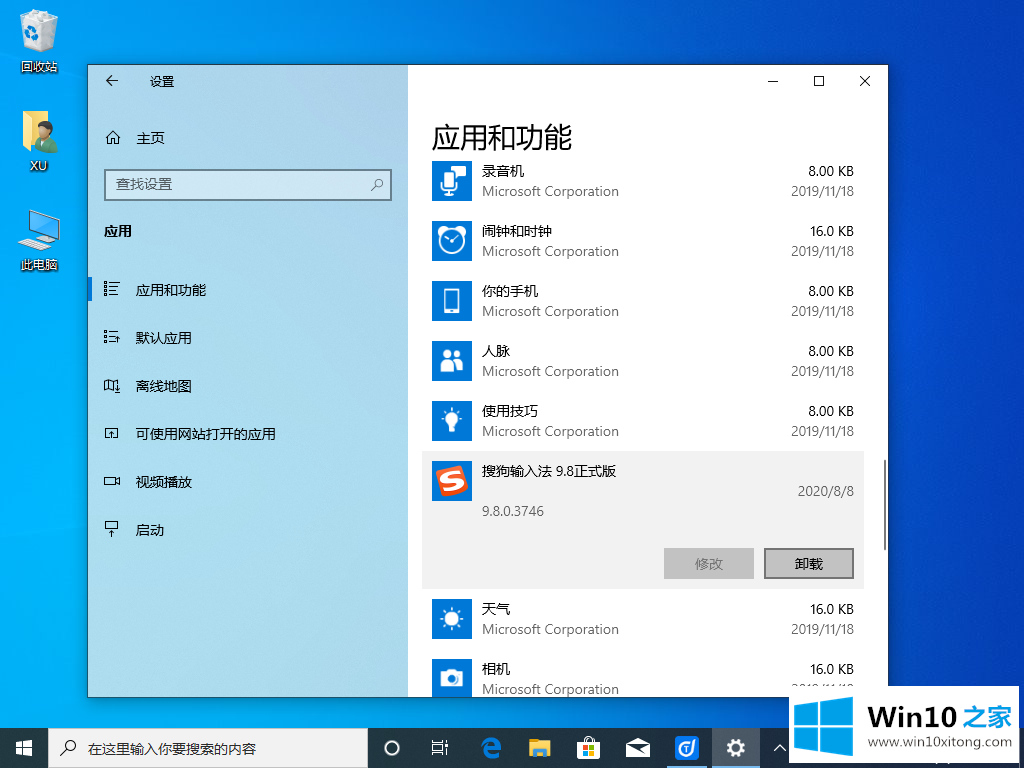
Task: Click the 闹钟和时钟 alarm clock app icon
Action: pos(452,241)
